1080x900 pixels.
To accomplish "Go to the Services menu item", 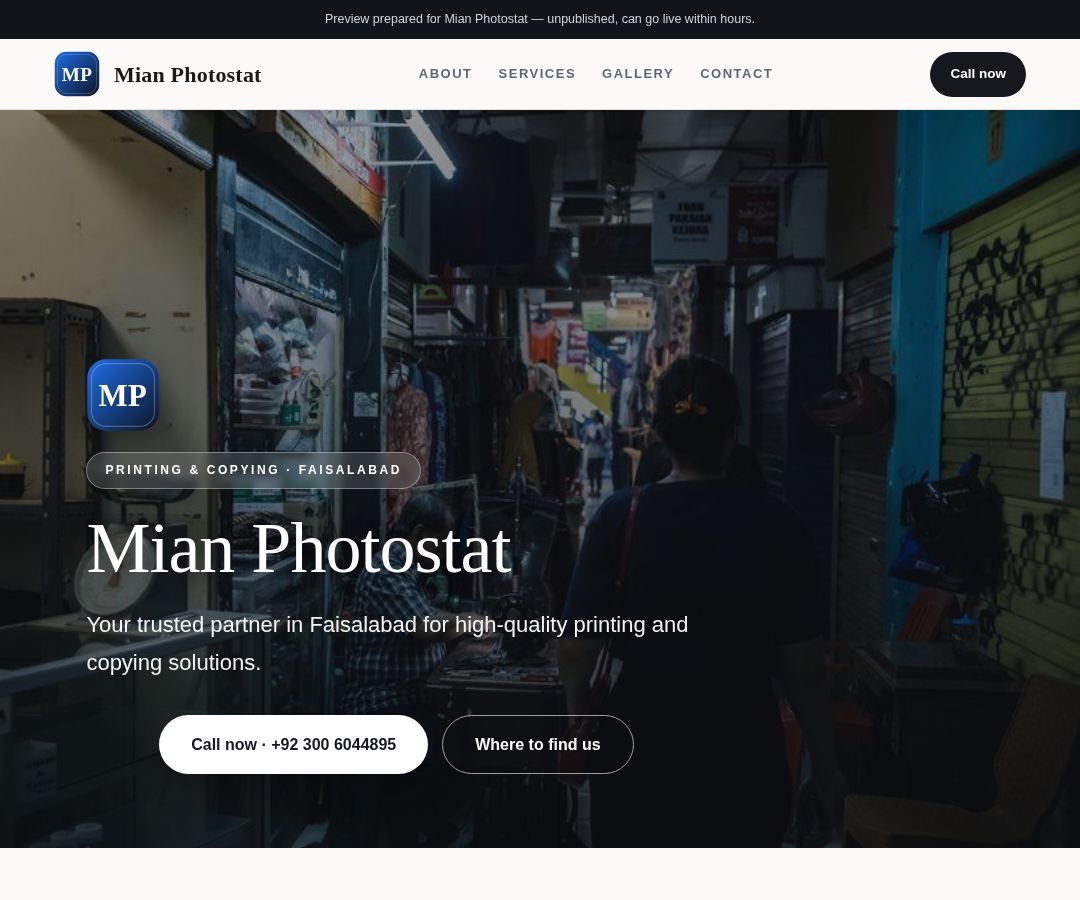I will [x=537, y=74].
